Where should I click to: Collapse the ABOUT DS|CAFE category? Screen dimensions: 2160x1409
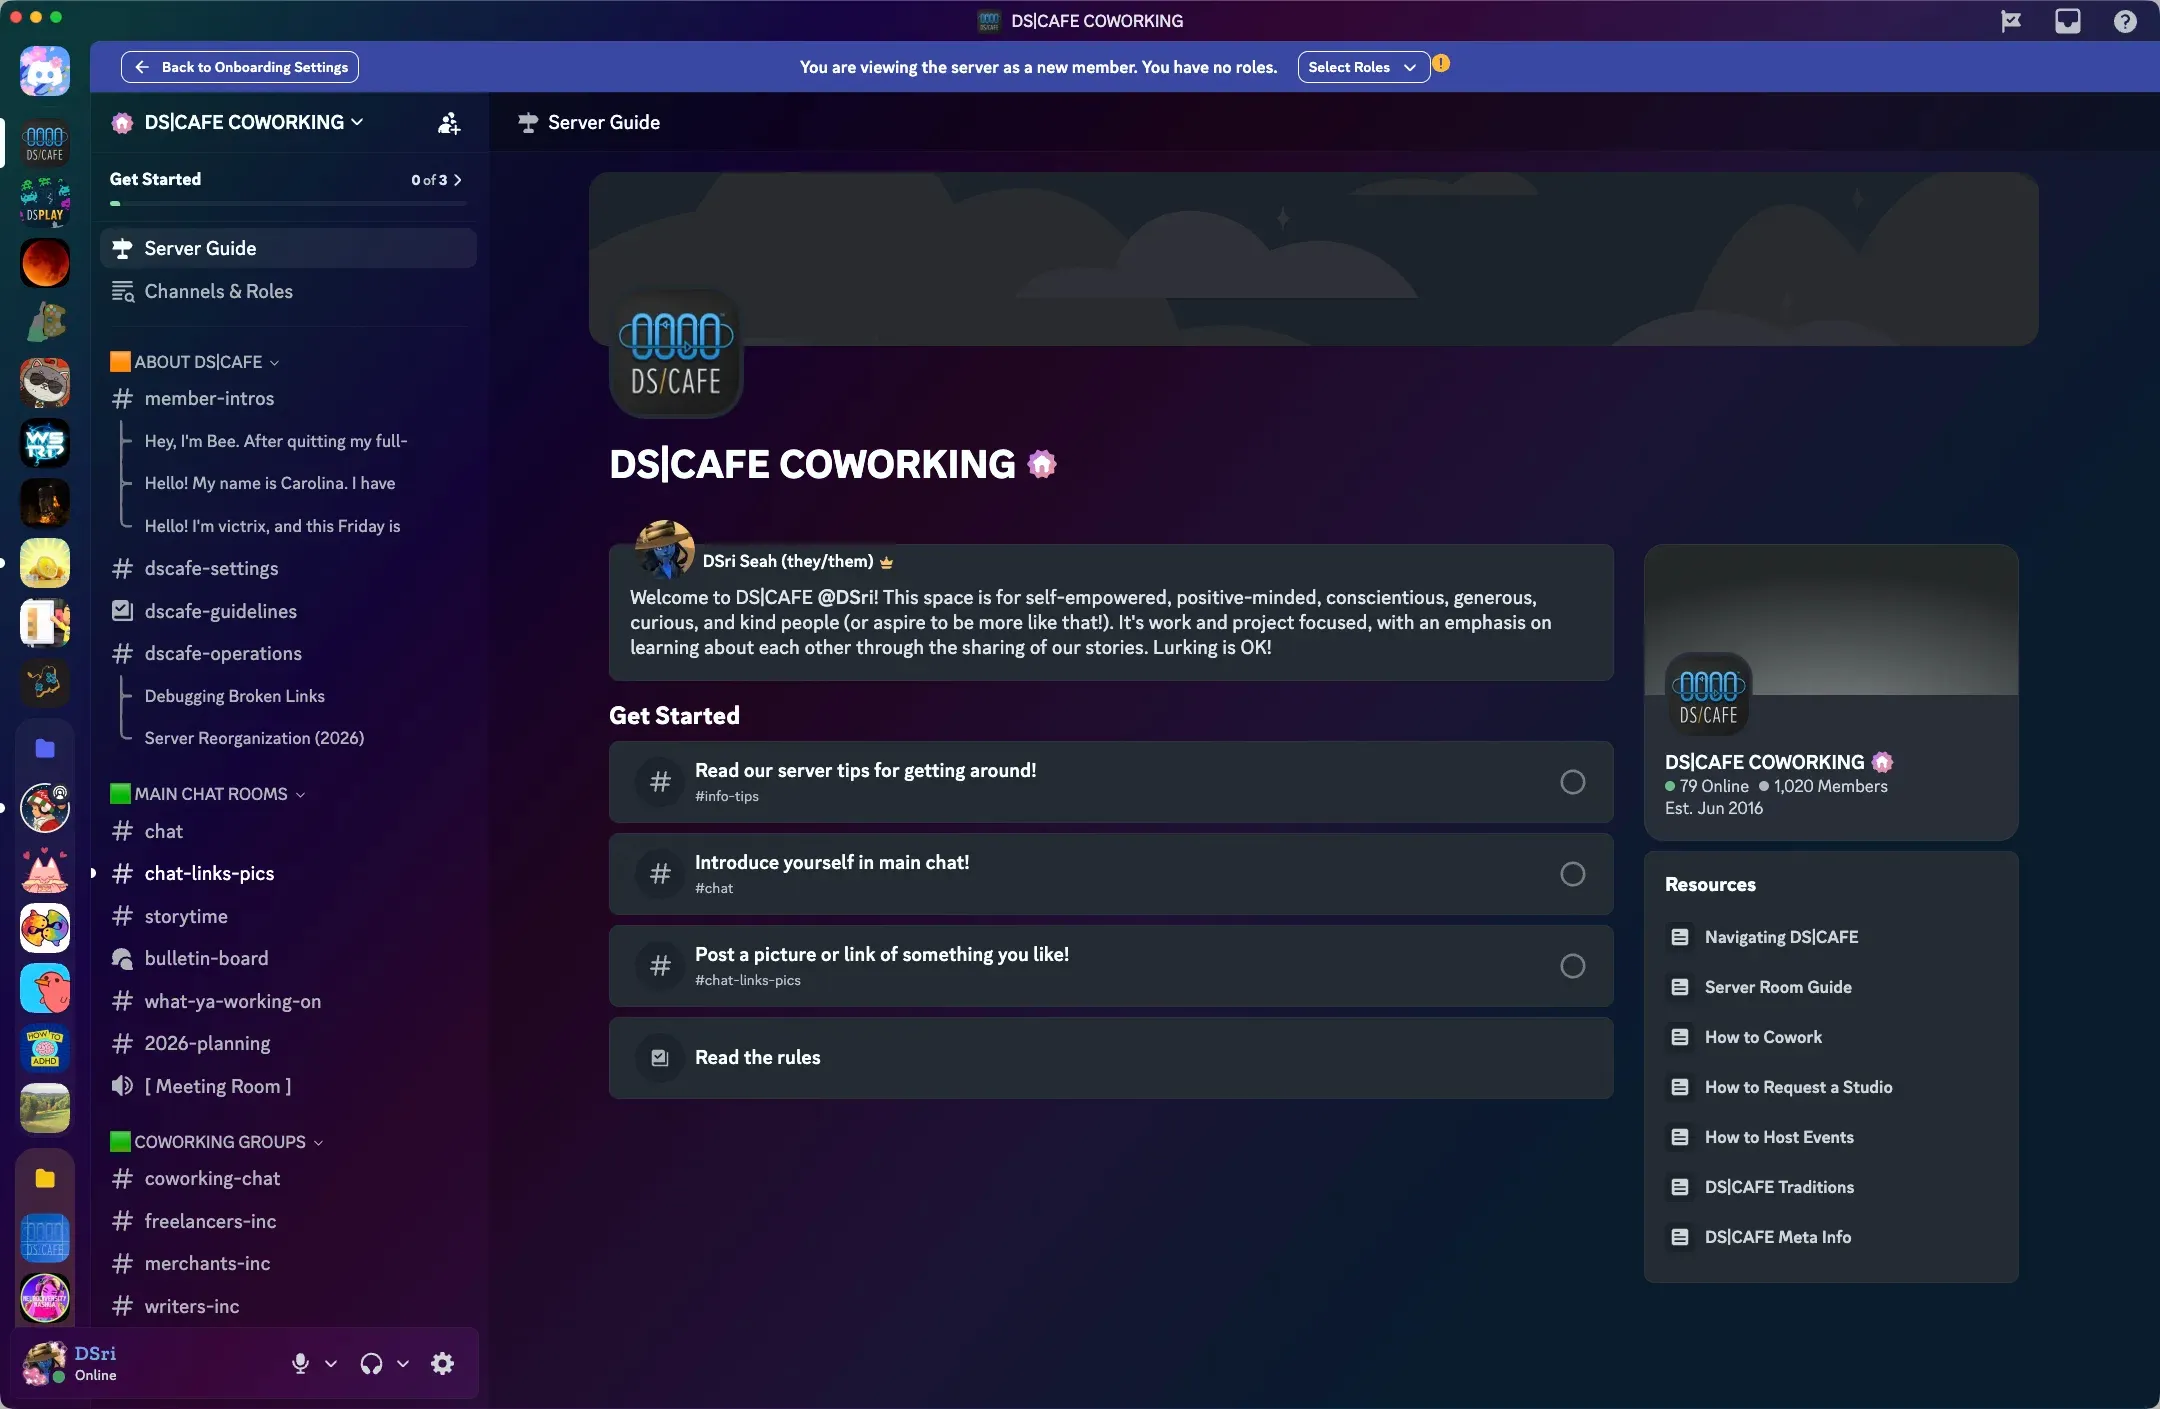tap(194, 361)
